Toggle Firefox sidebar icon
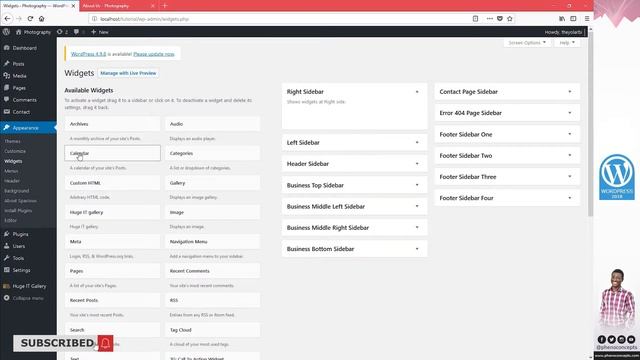 (x=573, y=19)
